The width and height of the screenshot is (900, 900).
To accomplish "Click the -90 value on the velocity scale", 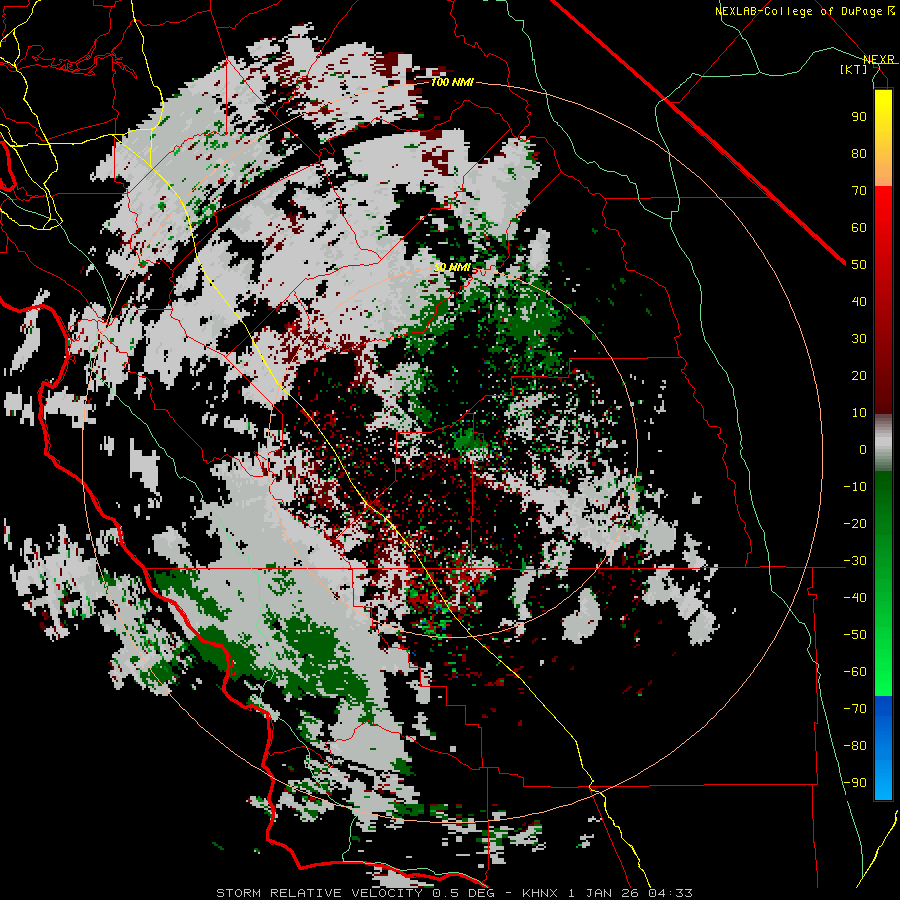I will (x=855, y=783).
